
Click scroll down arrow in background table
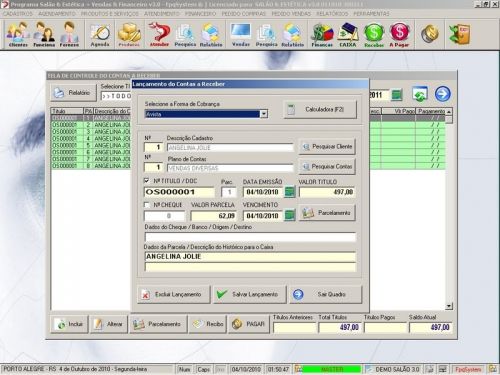coord(449,306)
